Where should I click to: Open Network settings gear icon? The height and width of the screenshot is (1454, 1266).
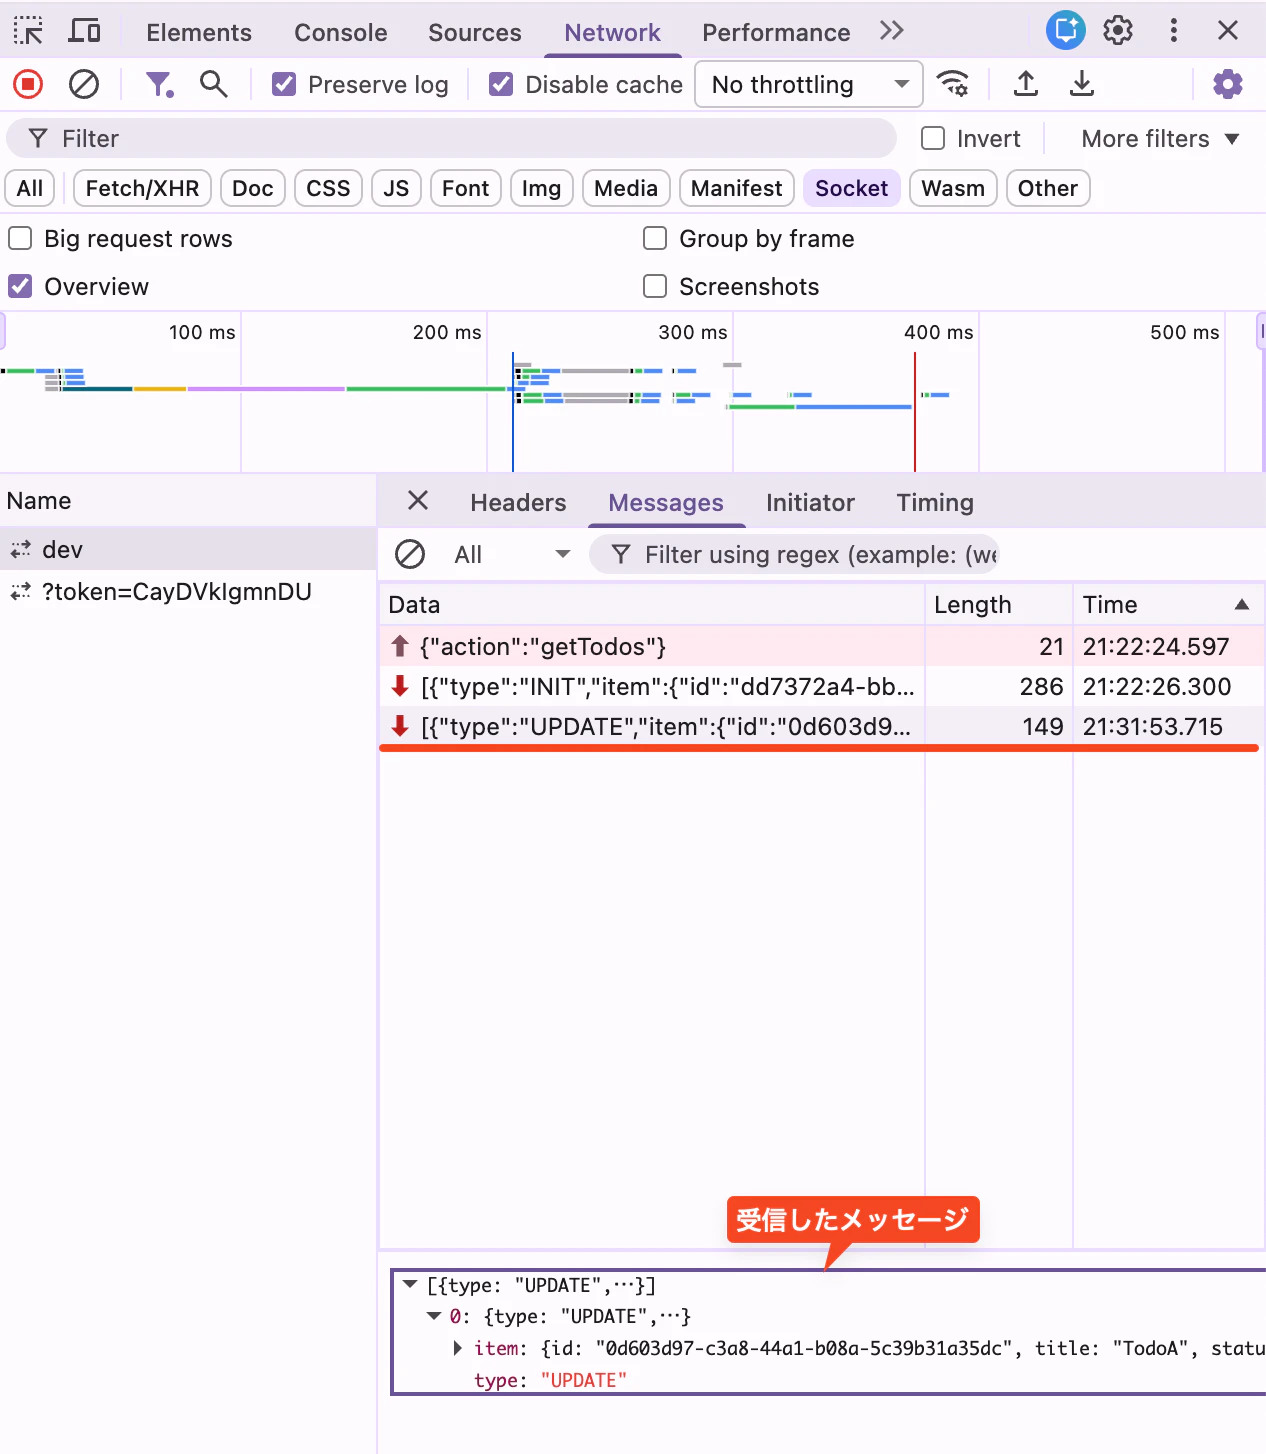1228,84
